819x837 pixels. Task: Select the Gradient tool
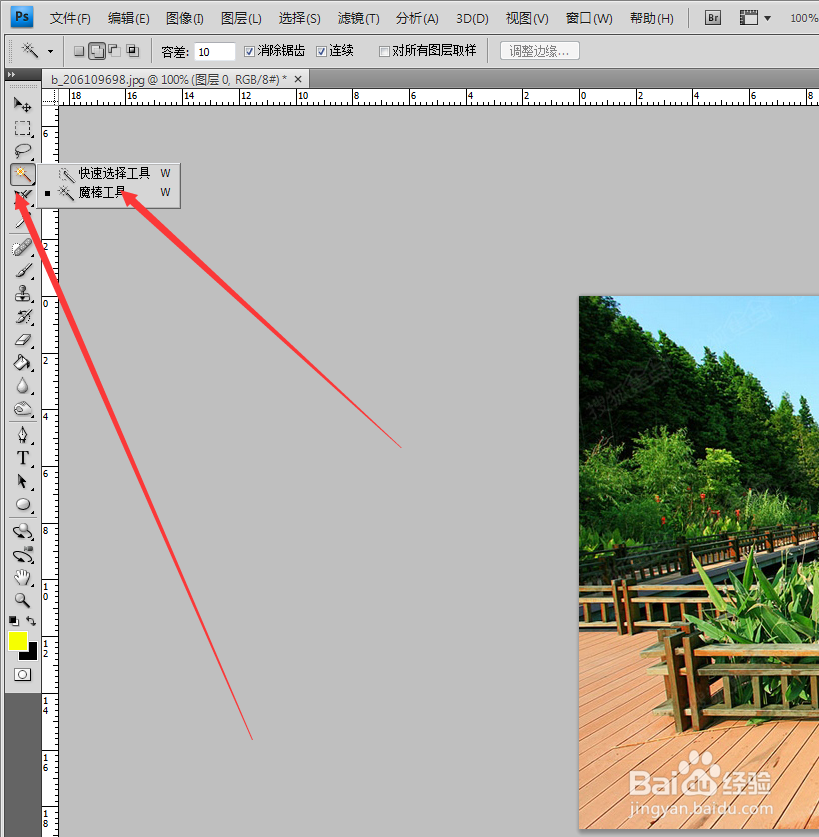23,364
